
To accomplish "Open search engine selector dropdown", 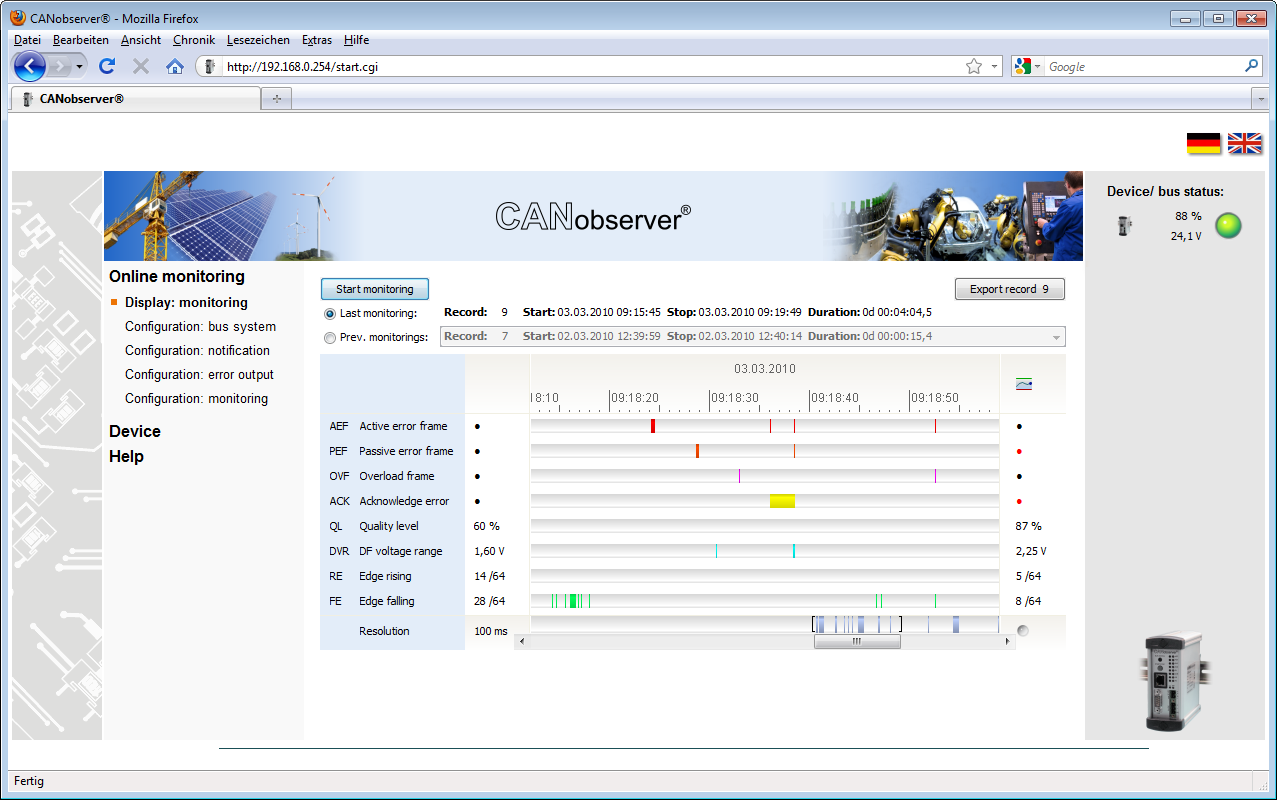I will (x=1028, y=66).
